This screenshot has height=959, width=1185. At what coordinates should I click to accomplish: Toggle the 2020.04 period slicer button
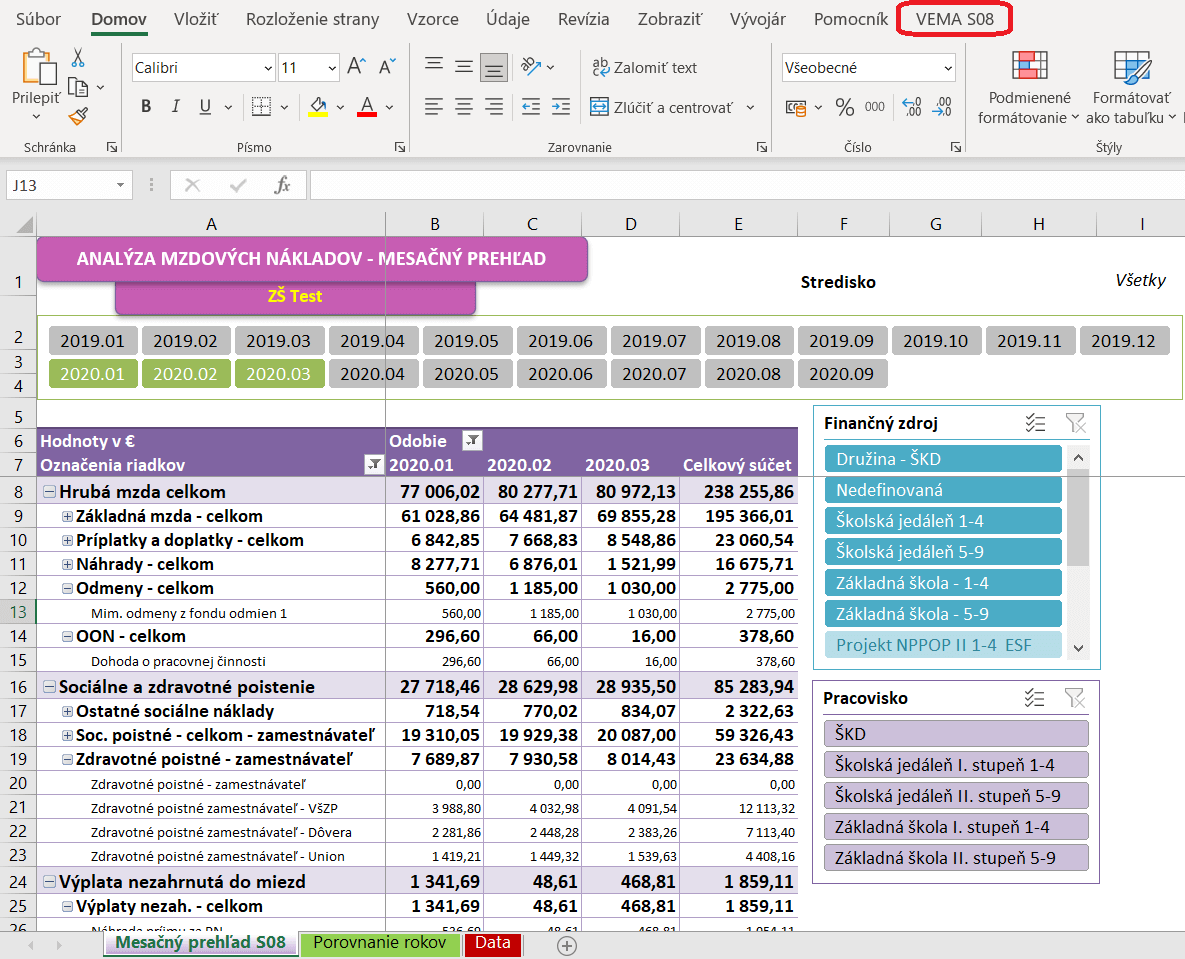[x=373, y=374]
